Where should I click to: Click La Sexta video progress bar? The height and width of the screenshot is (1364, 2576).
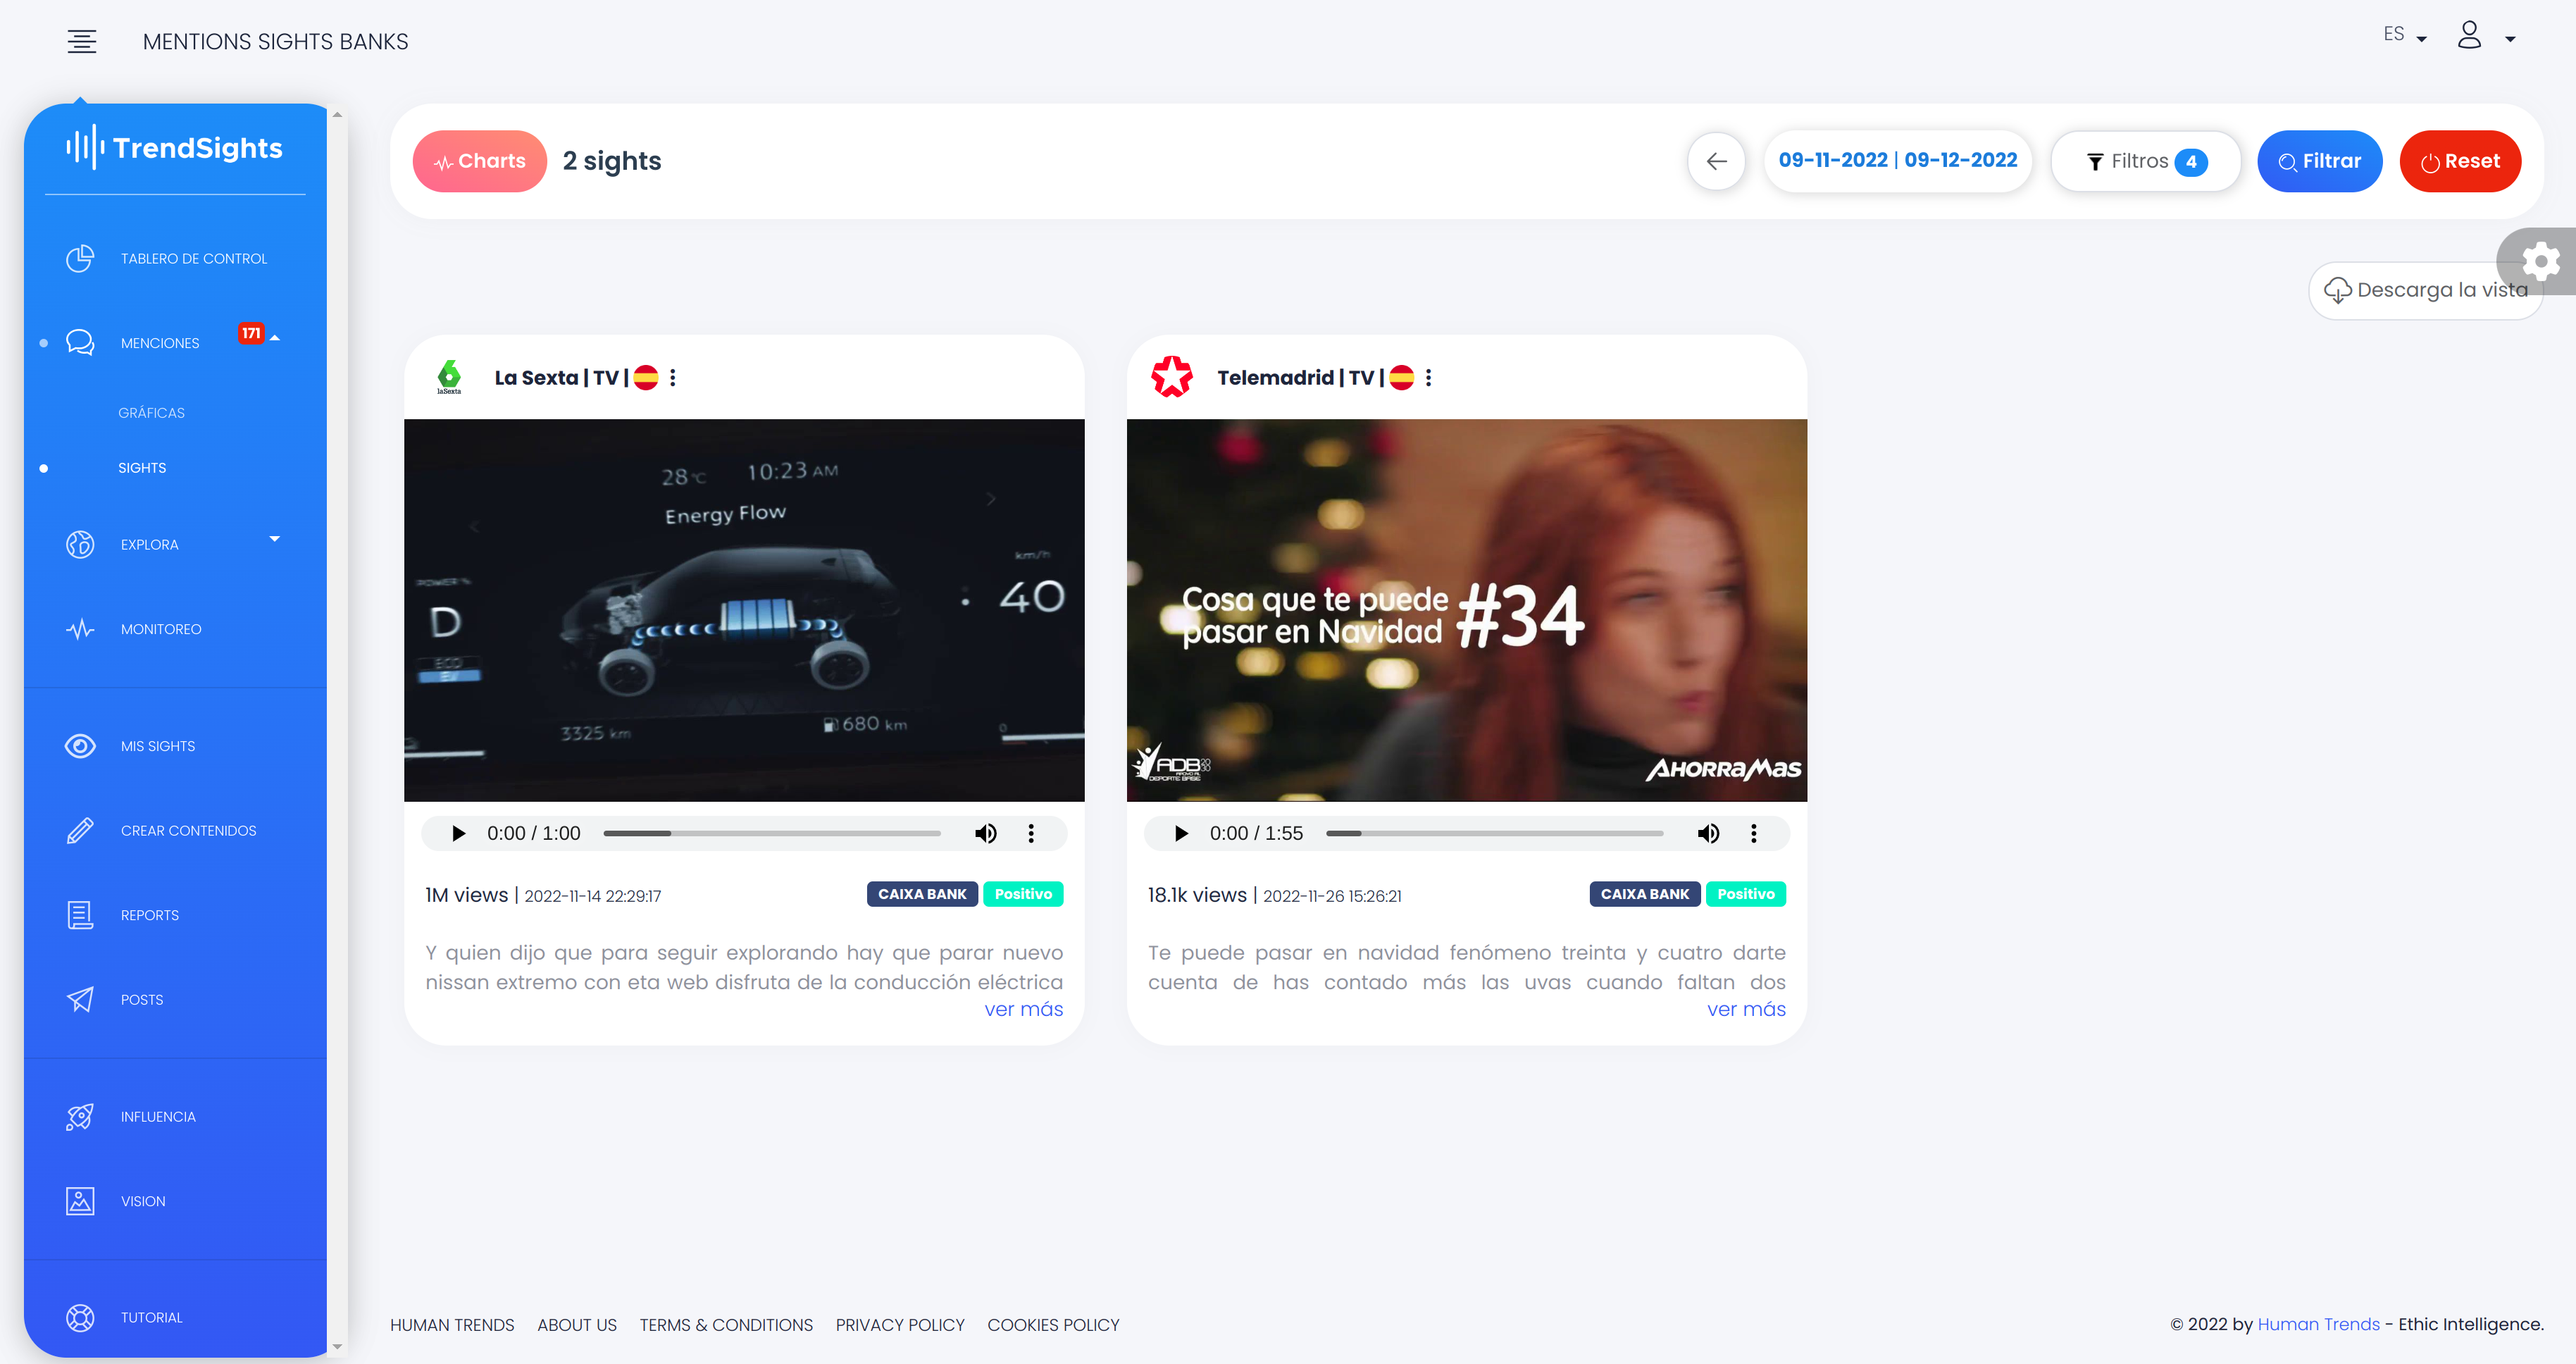coord(771,834)
